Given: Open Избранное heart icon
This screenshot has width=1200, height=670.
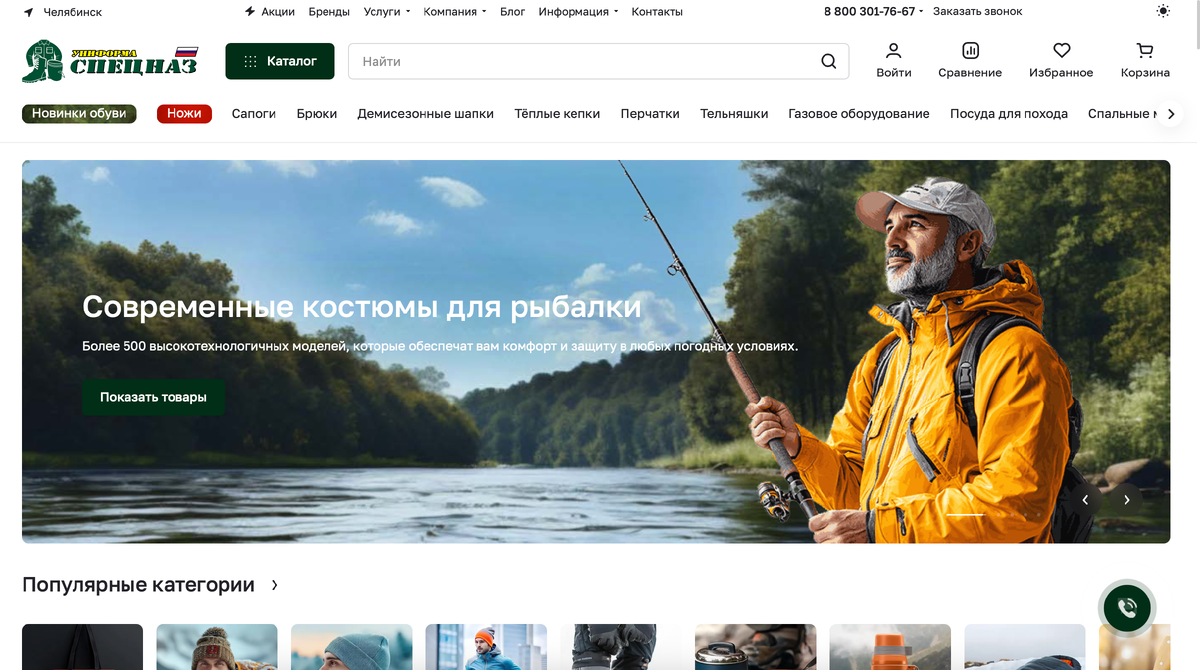Looking at the screenshot, I should tap(1061, 50).
